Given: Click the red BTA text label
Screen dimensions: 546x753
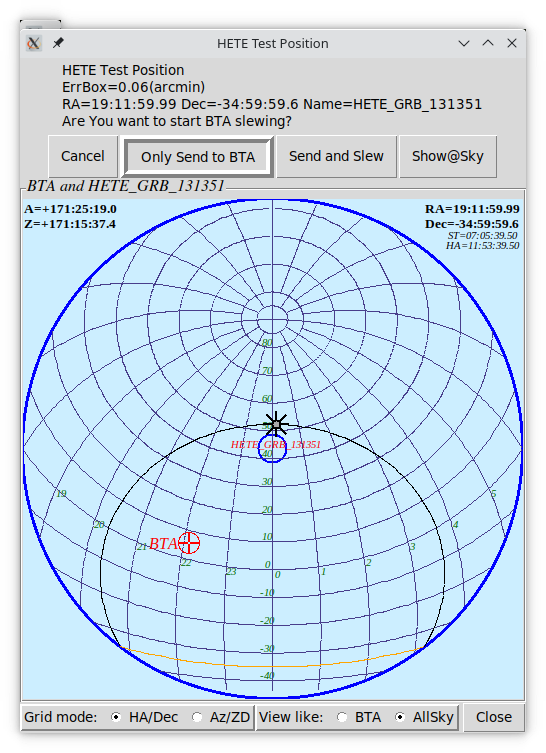Looking at the screenshot, I should (x=163, y=544).
